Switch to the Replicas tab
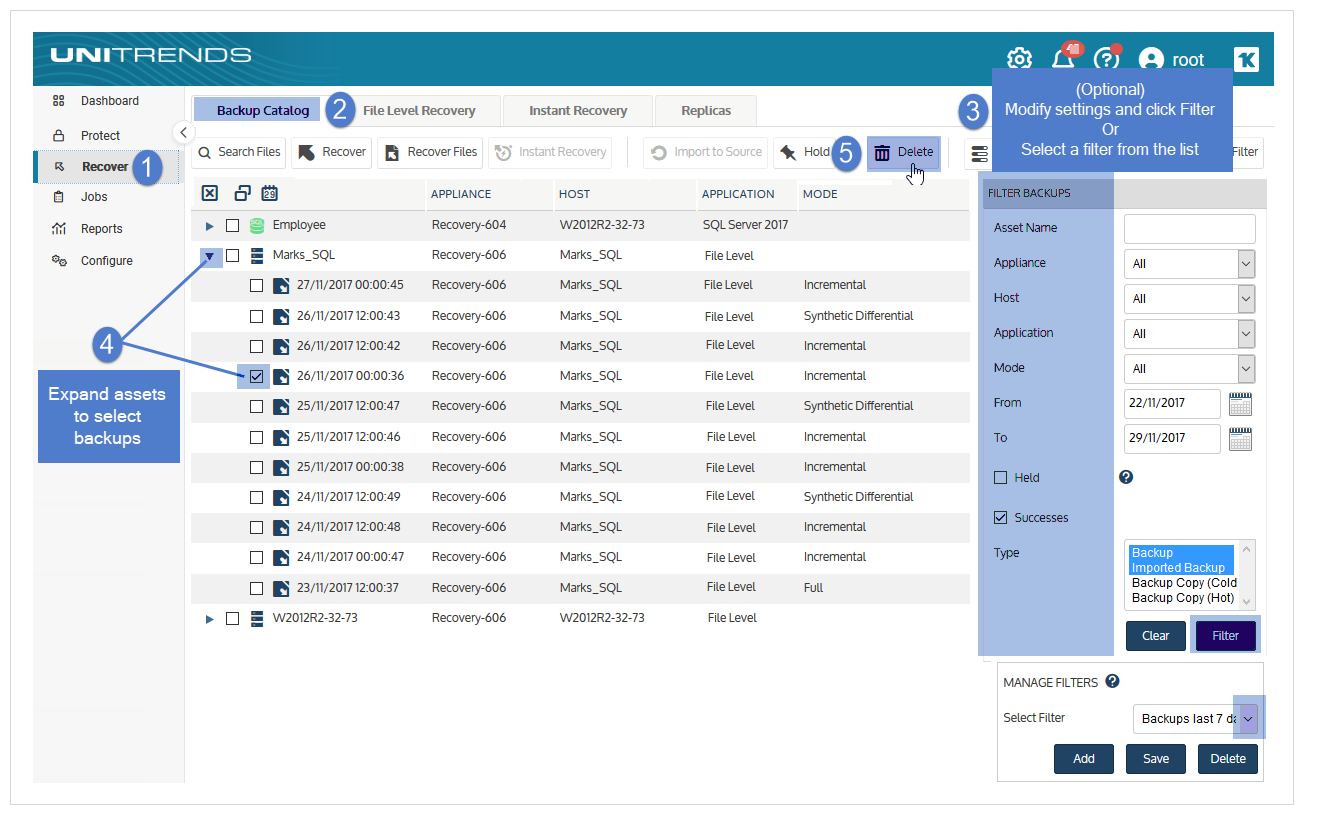 (x=706, y=110)
